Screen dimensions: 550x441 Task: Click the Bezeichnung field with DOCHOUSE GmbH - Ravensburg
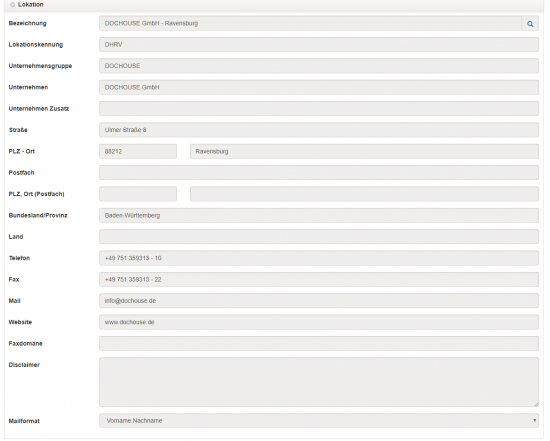310,24
